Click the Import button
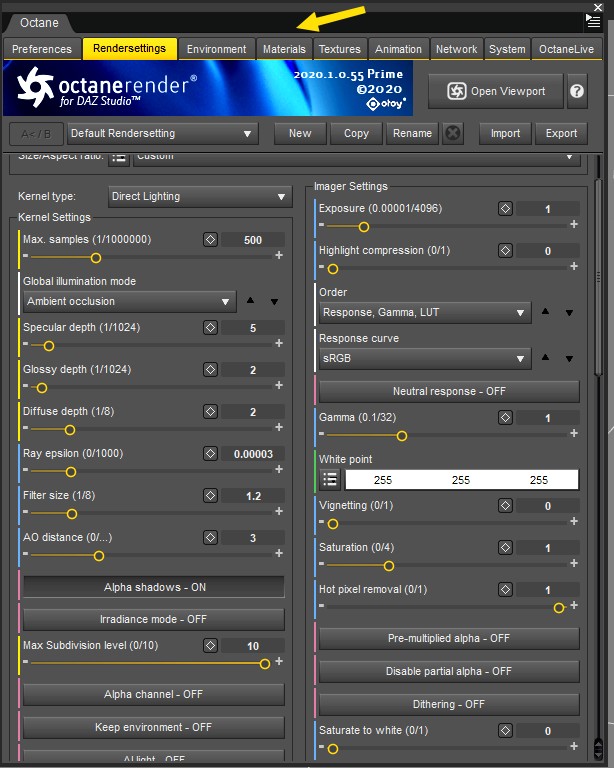Screen dimensions: 614x768 pos(505,133)
